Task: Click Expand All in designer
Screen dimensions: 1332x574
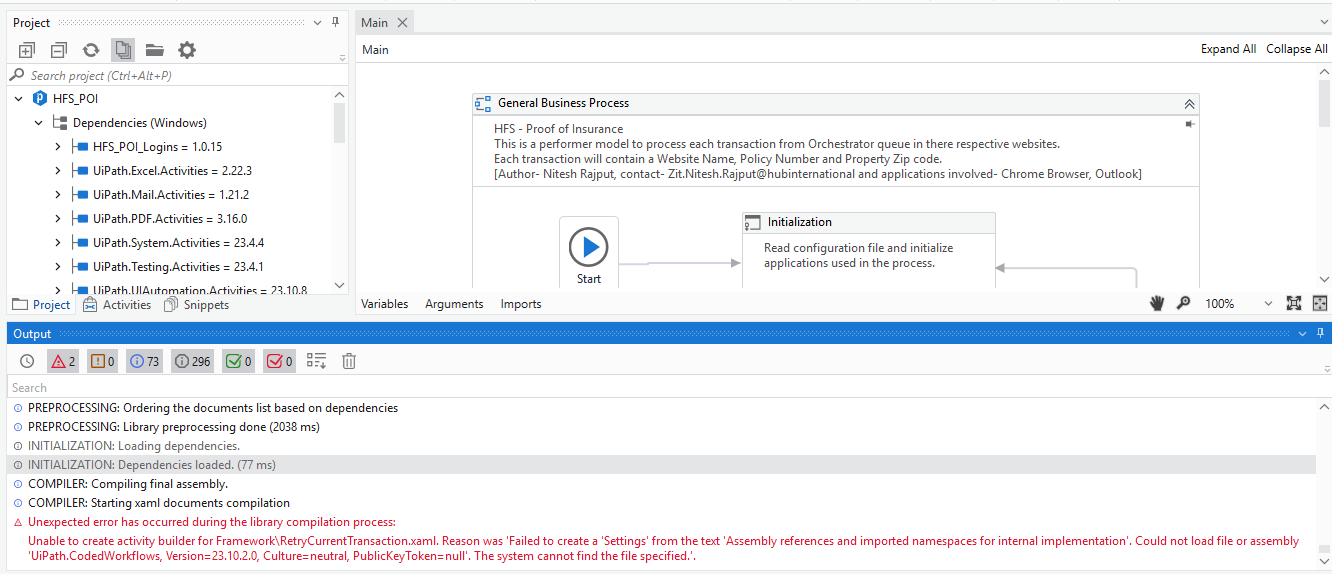Action: tap(1228, 49)
